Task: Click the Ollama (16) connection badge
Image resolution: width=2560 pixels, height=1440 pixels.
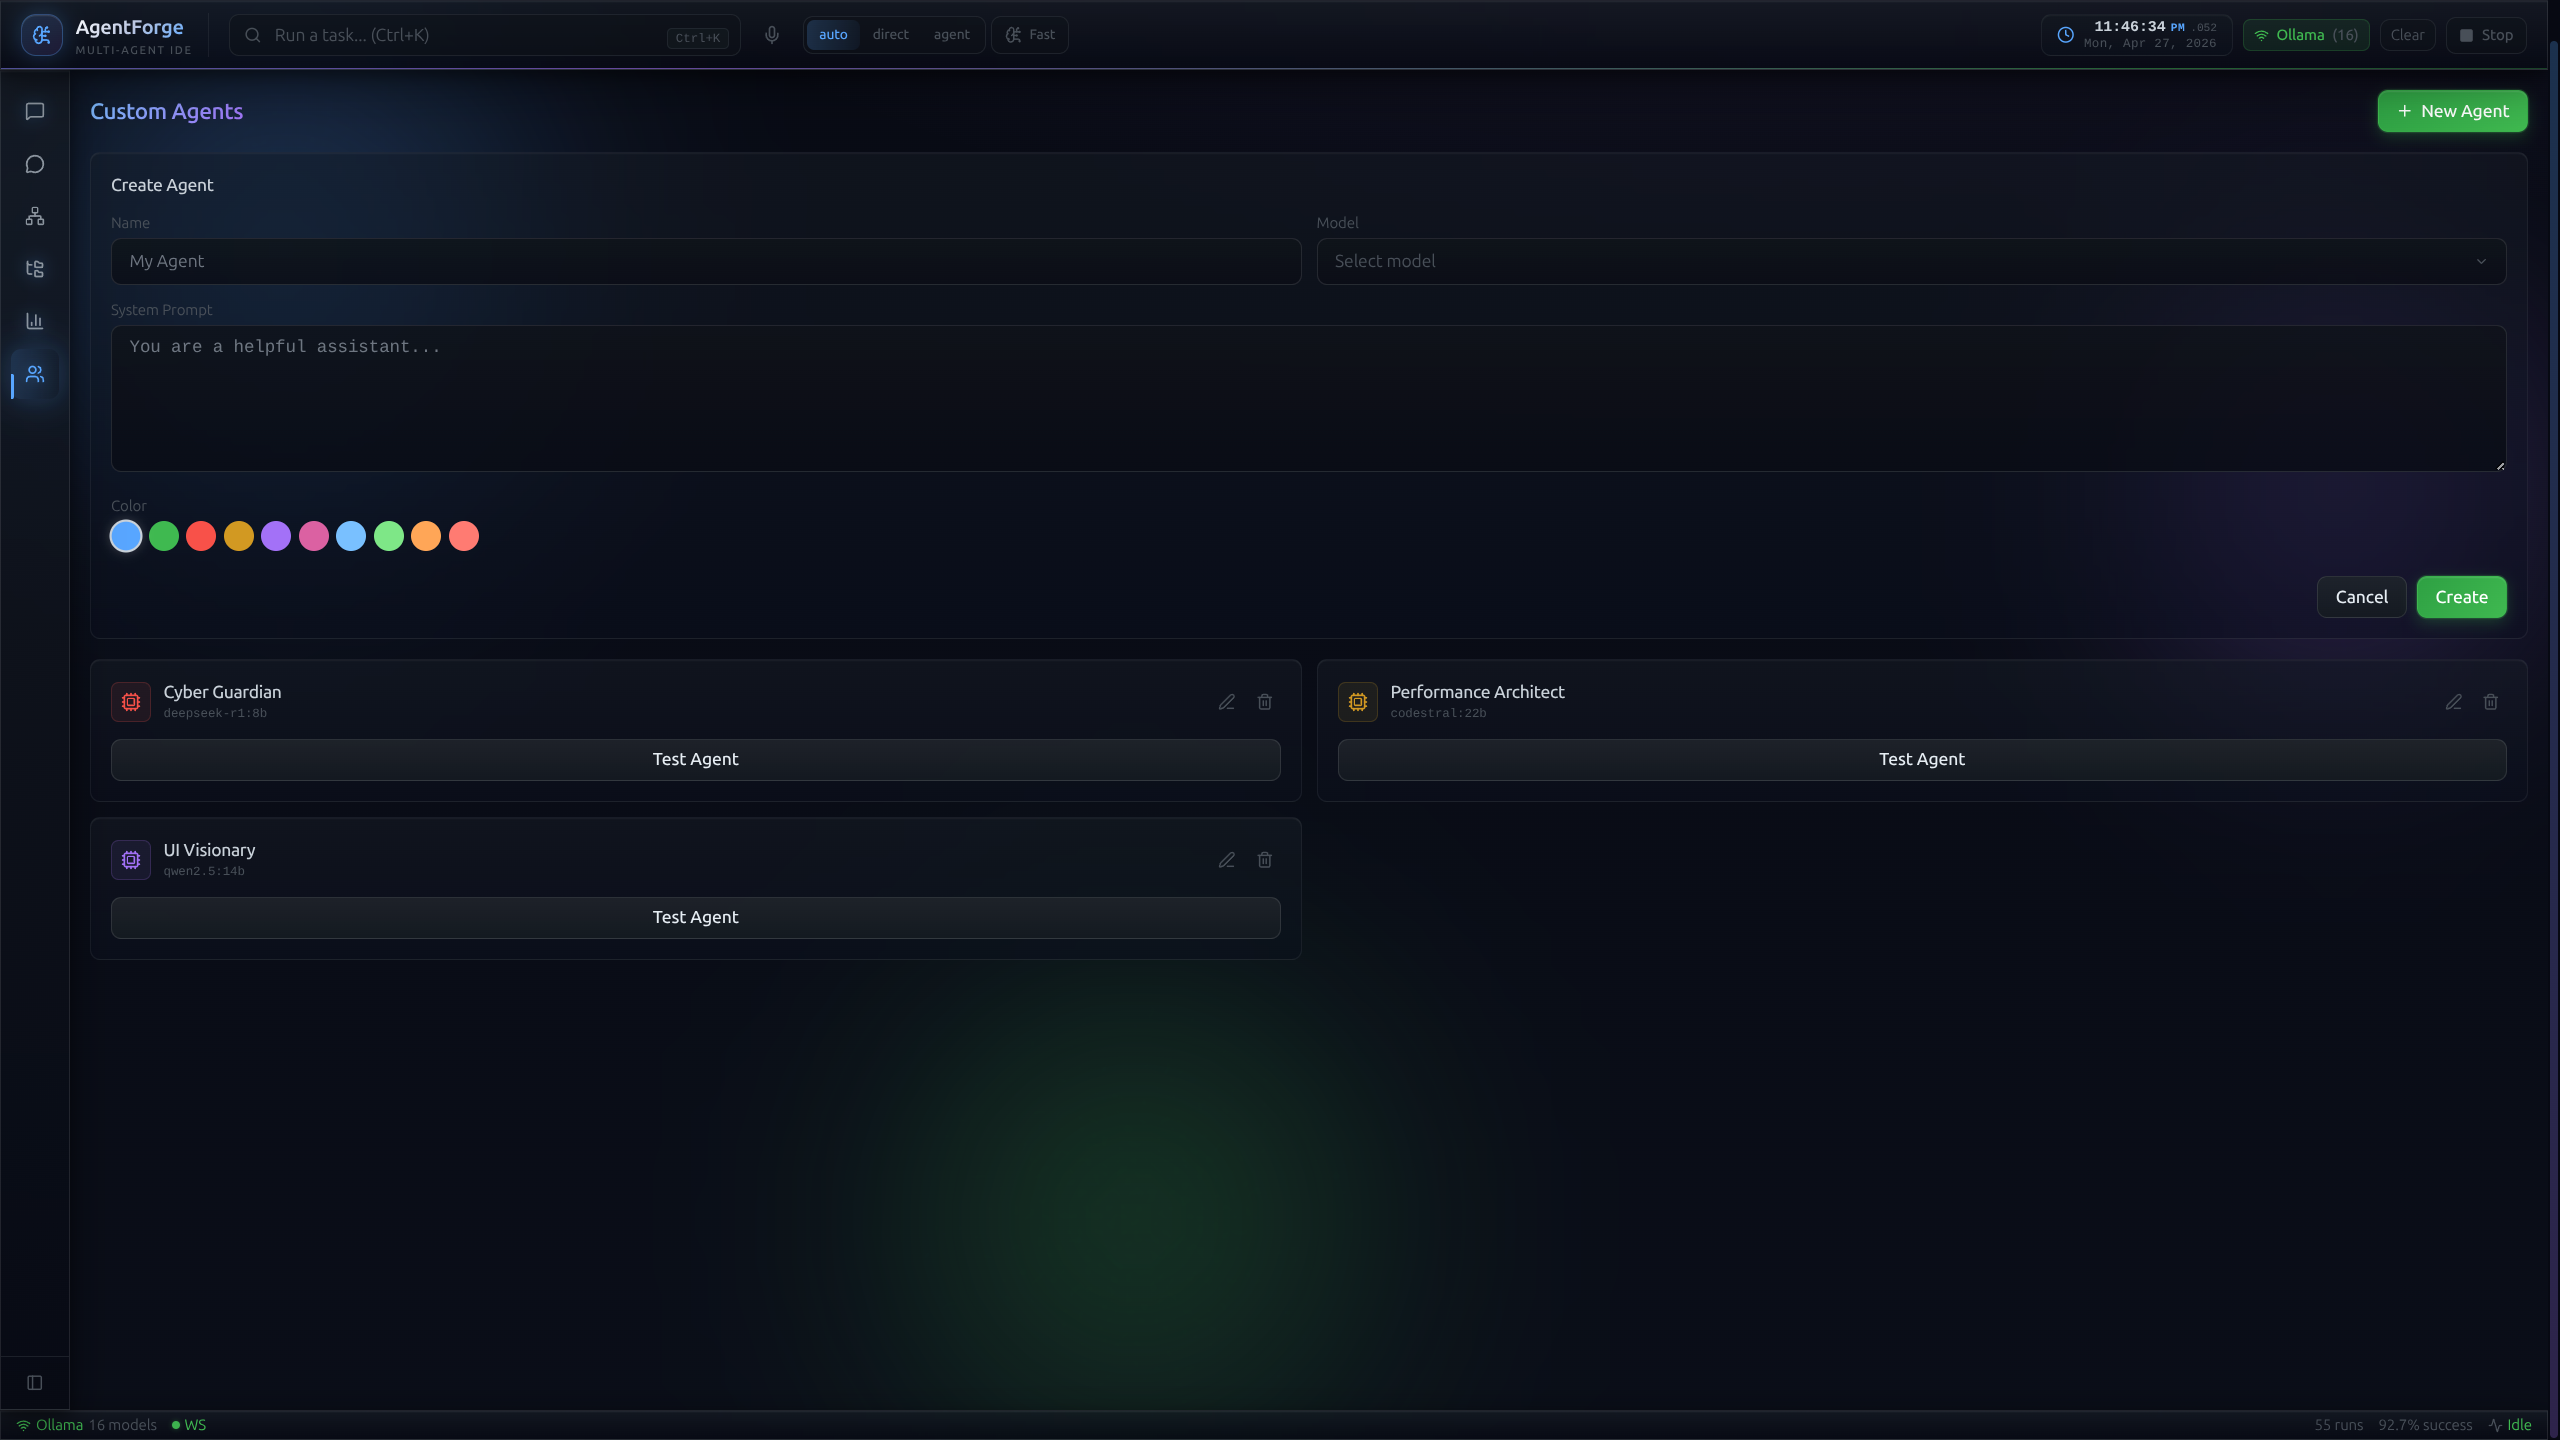Action: tap(2306, 35)
